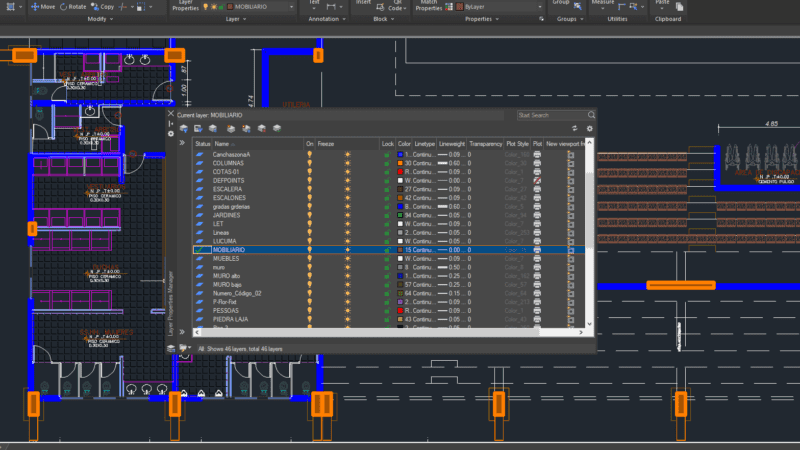Viewport: 800px width, 450px height.
Task: Open the ByLayer color dropdown in ribbon
Action: [x=540, y=7]
